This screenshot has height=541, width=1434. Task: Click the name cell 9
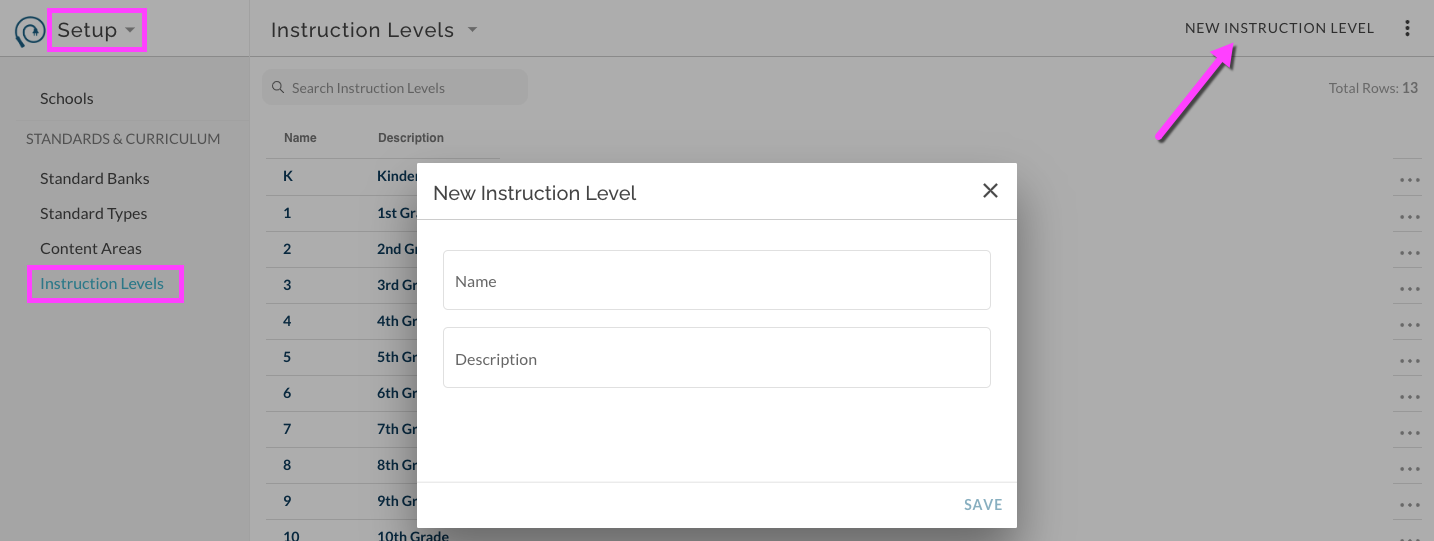[287, 501]
